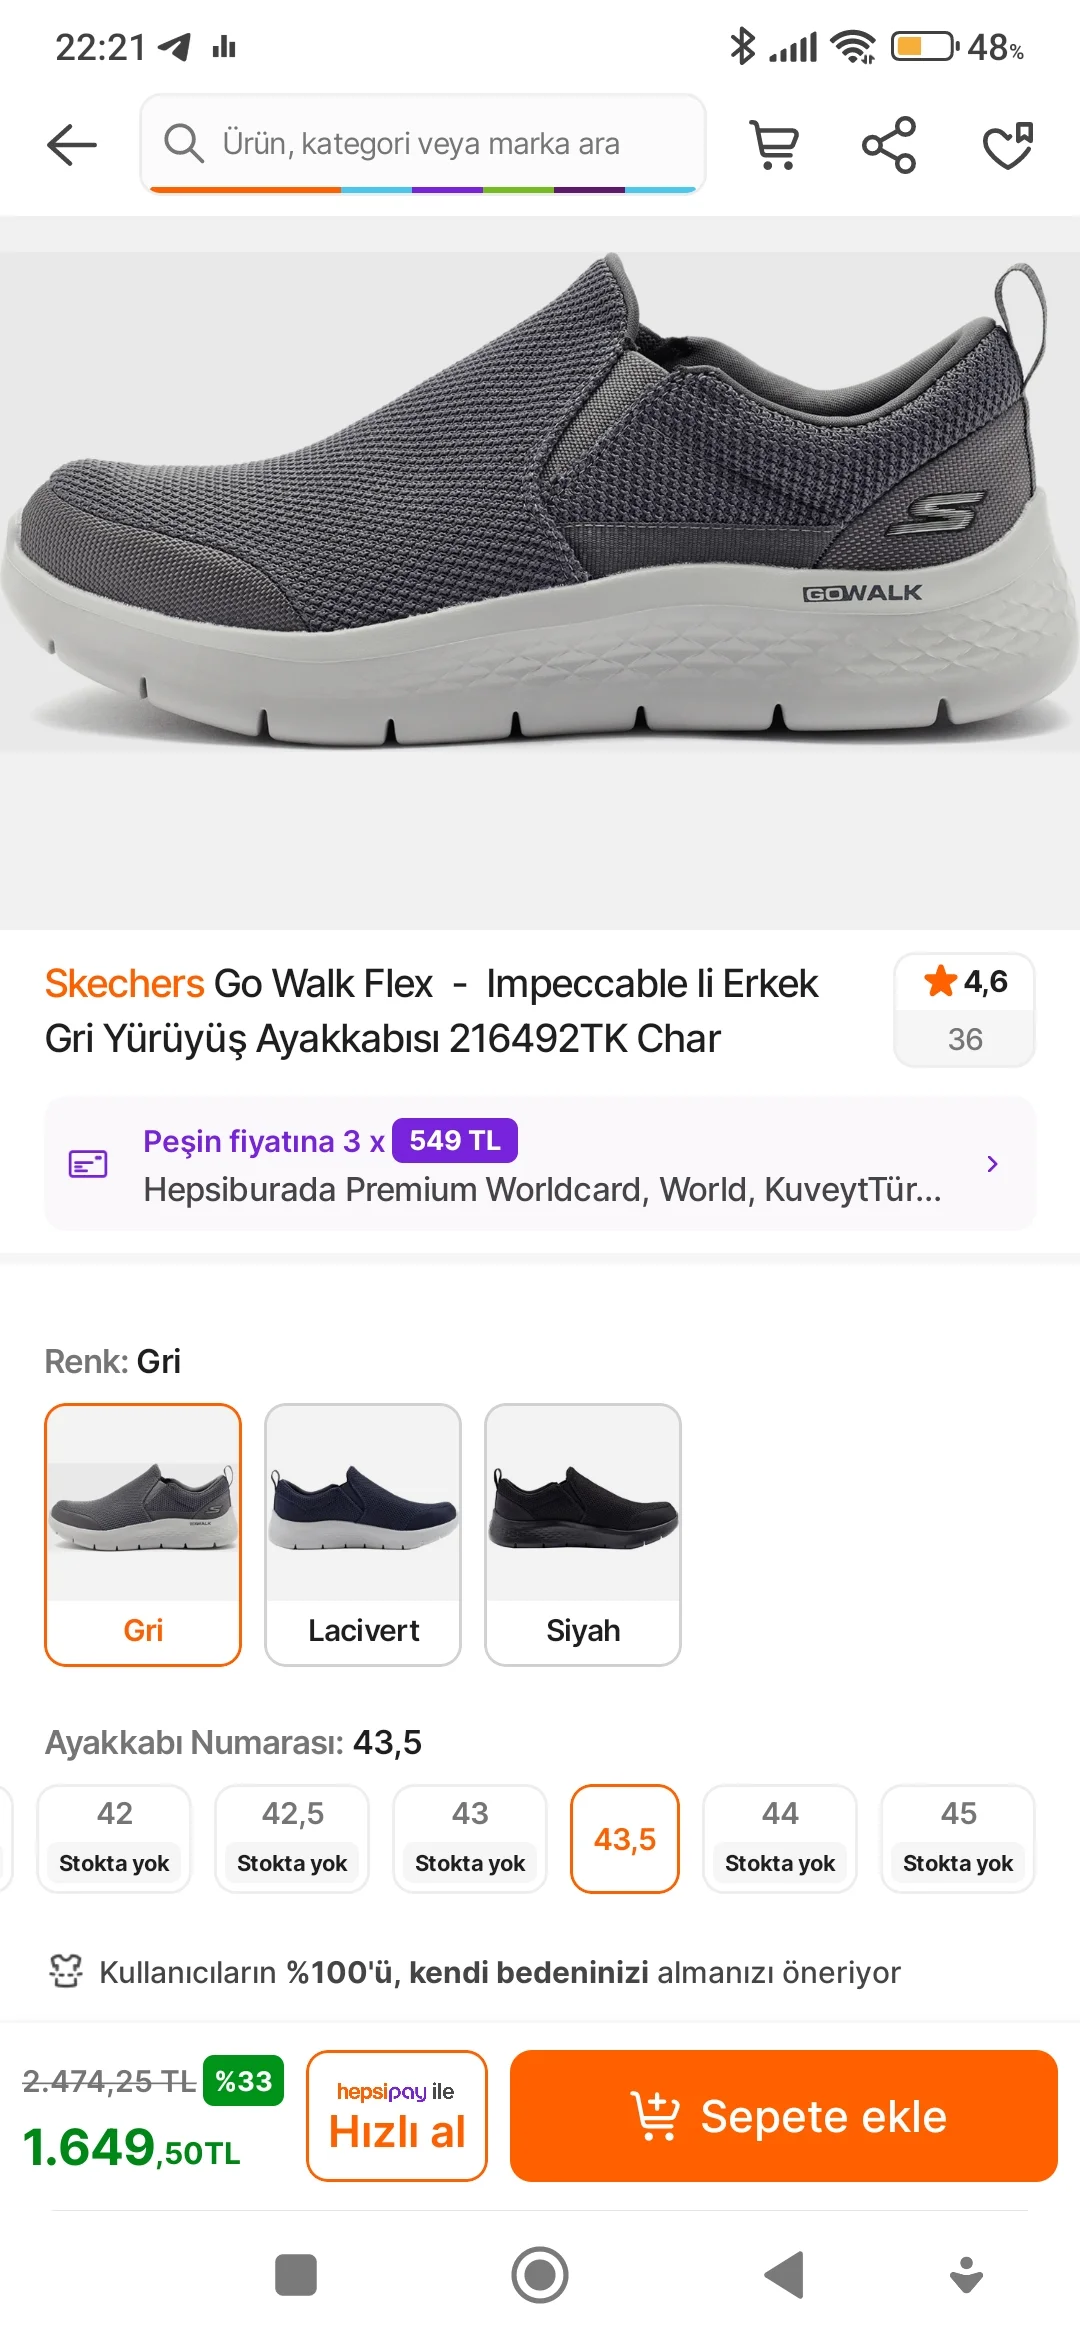This screenshot has height=2340, width=1080.
Task: Select shoe size 42
Action: [x=114, y=1838]
